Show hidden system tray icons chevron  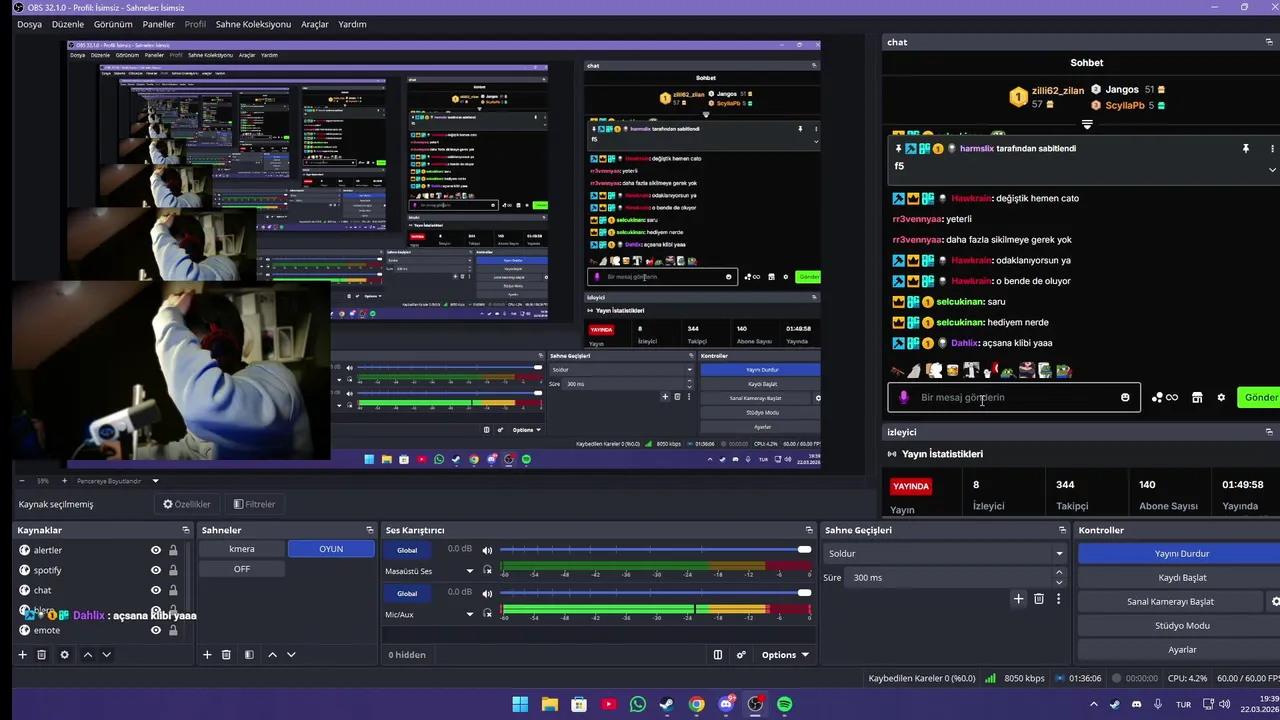coord(1093,704)
